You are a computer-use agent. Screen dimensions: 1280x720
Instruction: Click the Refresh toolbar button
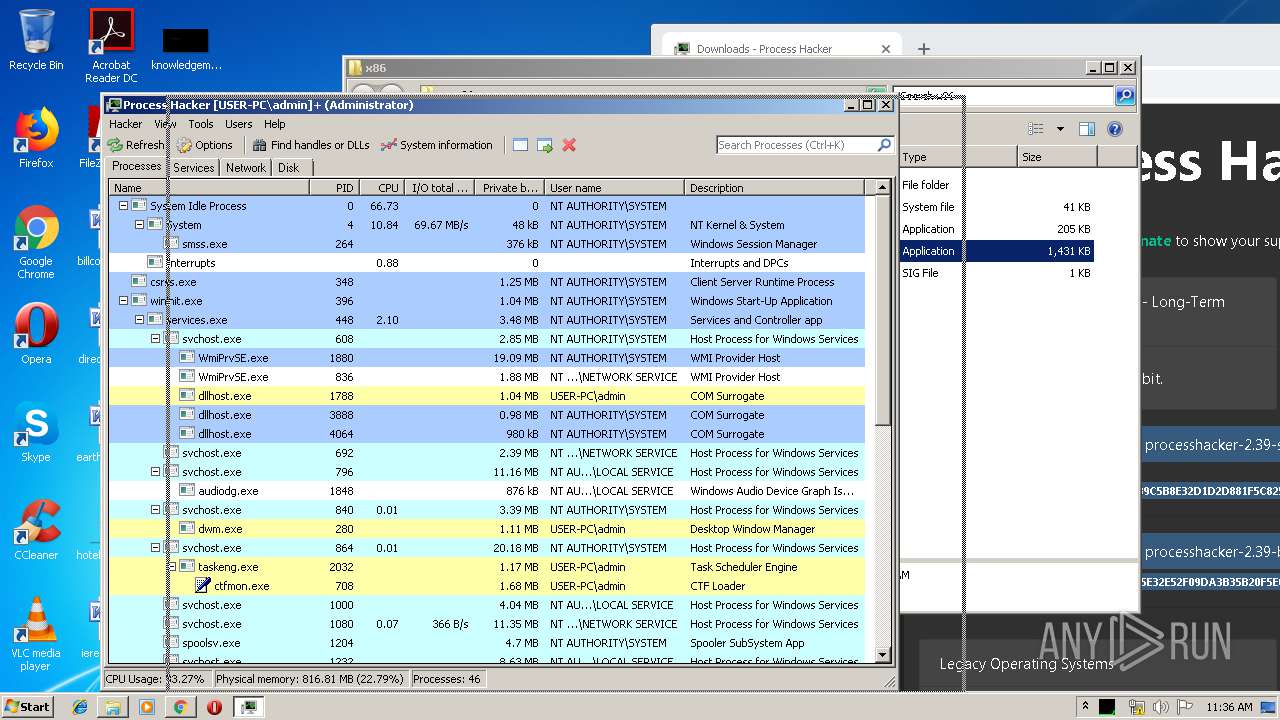pyautogui.click(x=135, y=145)
